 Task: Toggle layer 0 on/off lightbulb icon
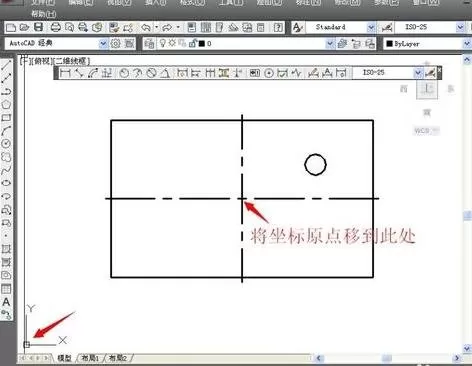pyautogui.click(x=163, y=43)
